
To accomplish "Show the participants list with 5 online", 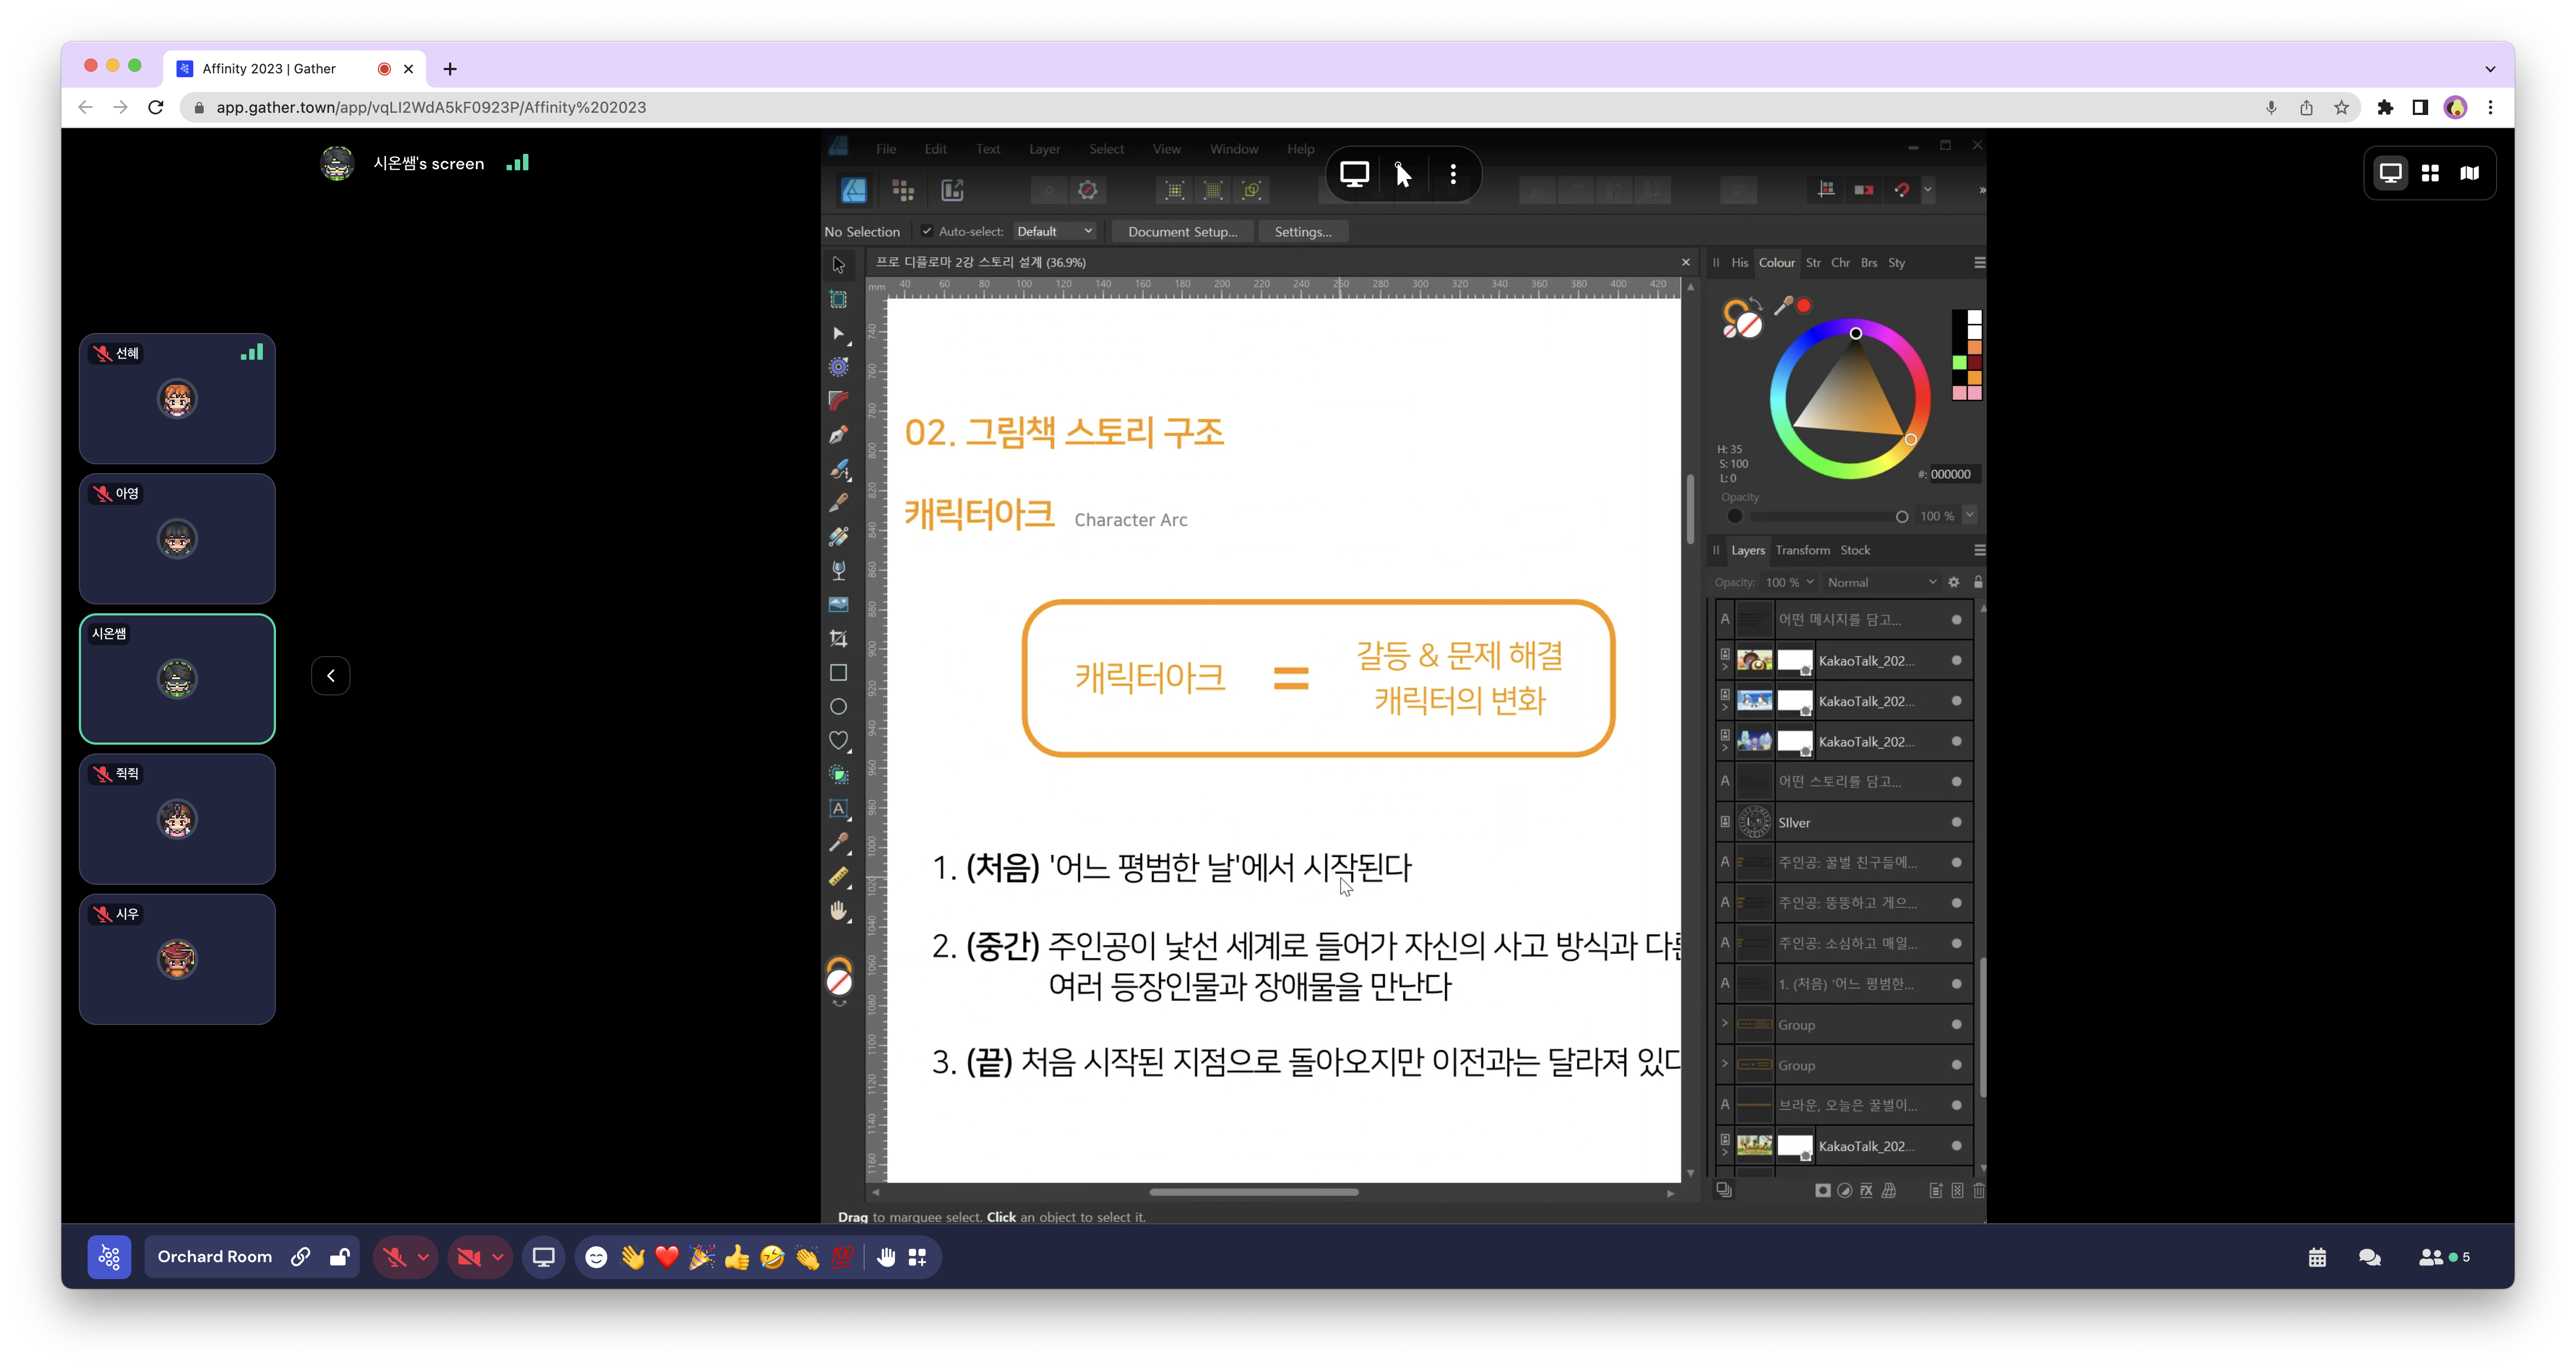I will point(2444,1257).
